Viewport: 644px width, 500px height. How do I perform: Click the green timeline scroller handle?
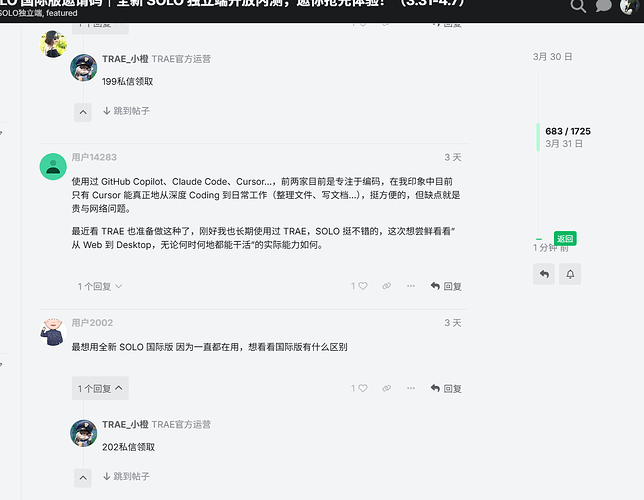click(538, 137)
